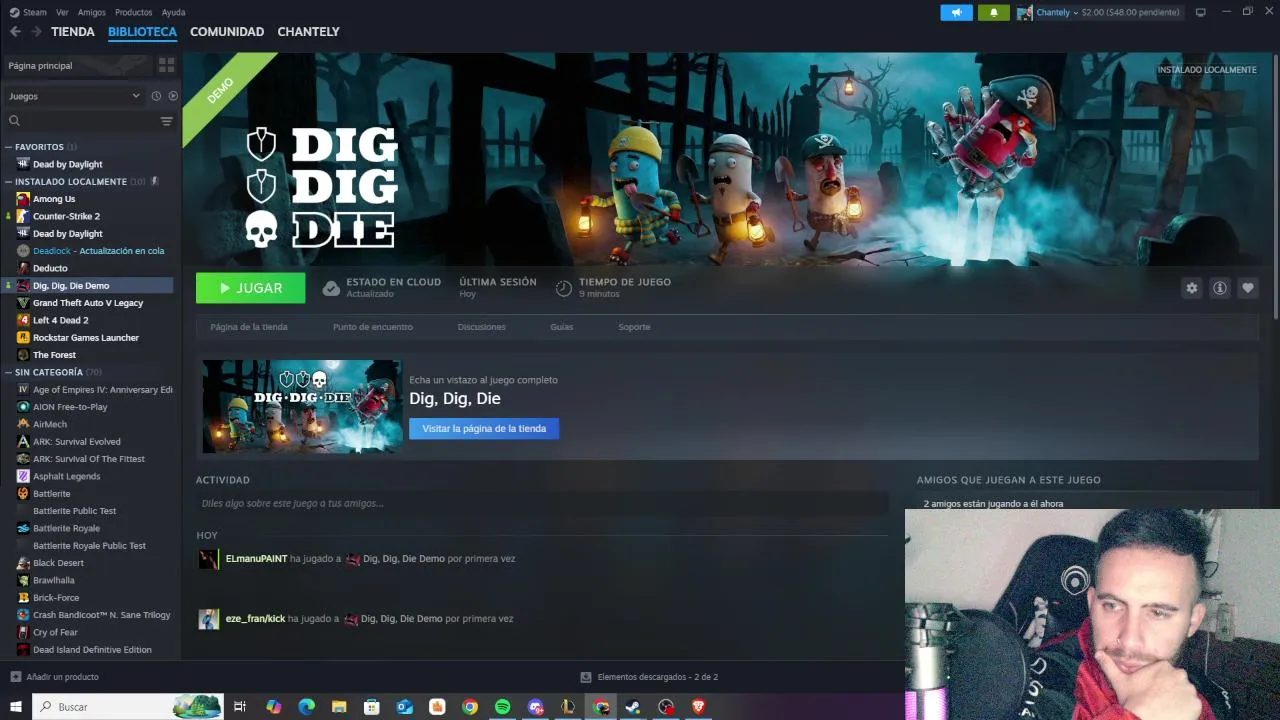The height and width of the screenshot is (720, 1280).
Task: Open Spotify from the taskbar
Action: (503, 707)
